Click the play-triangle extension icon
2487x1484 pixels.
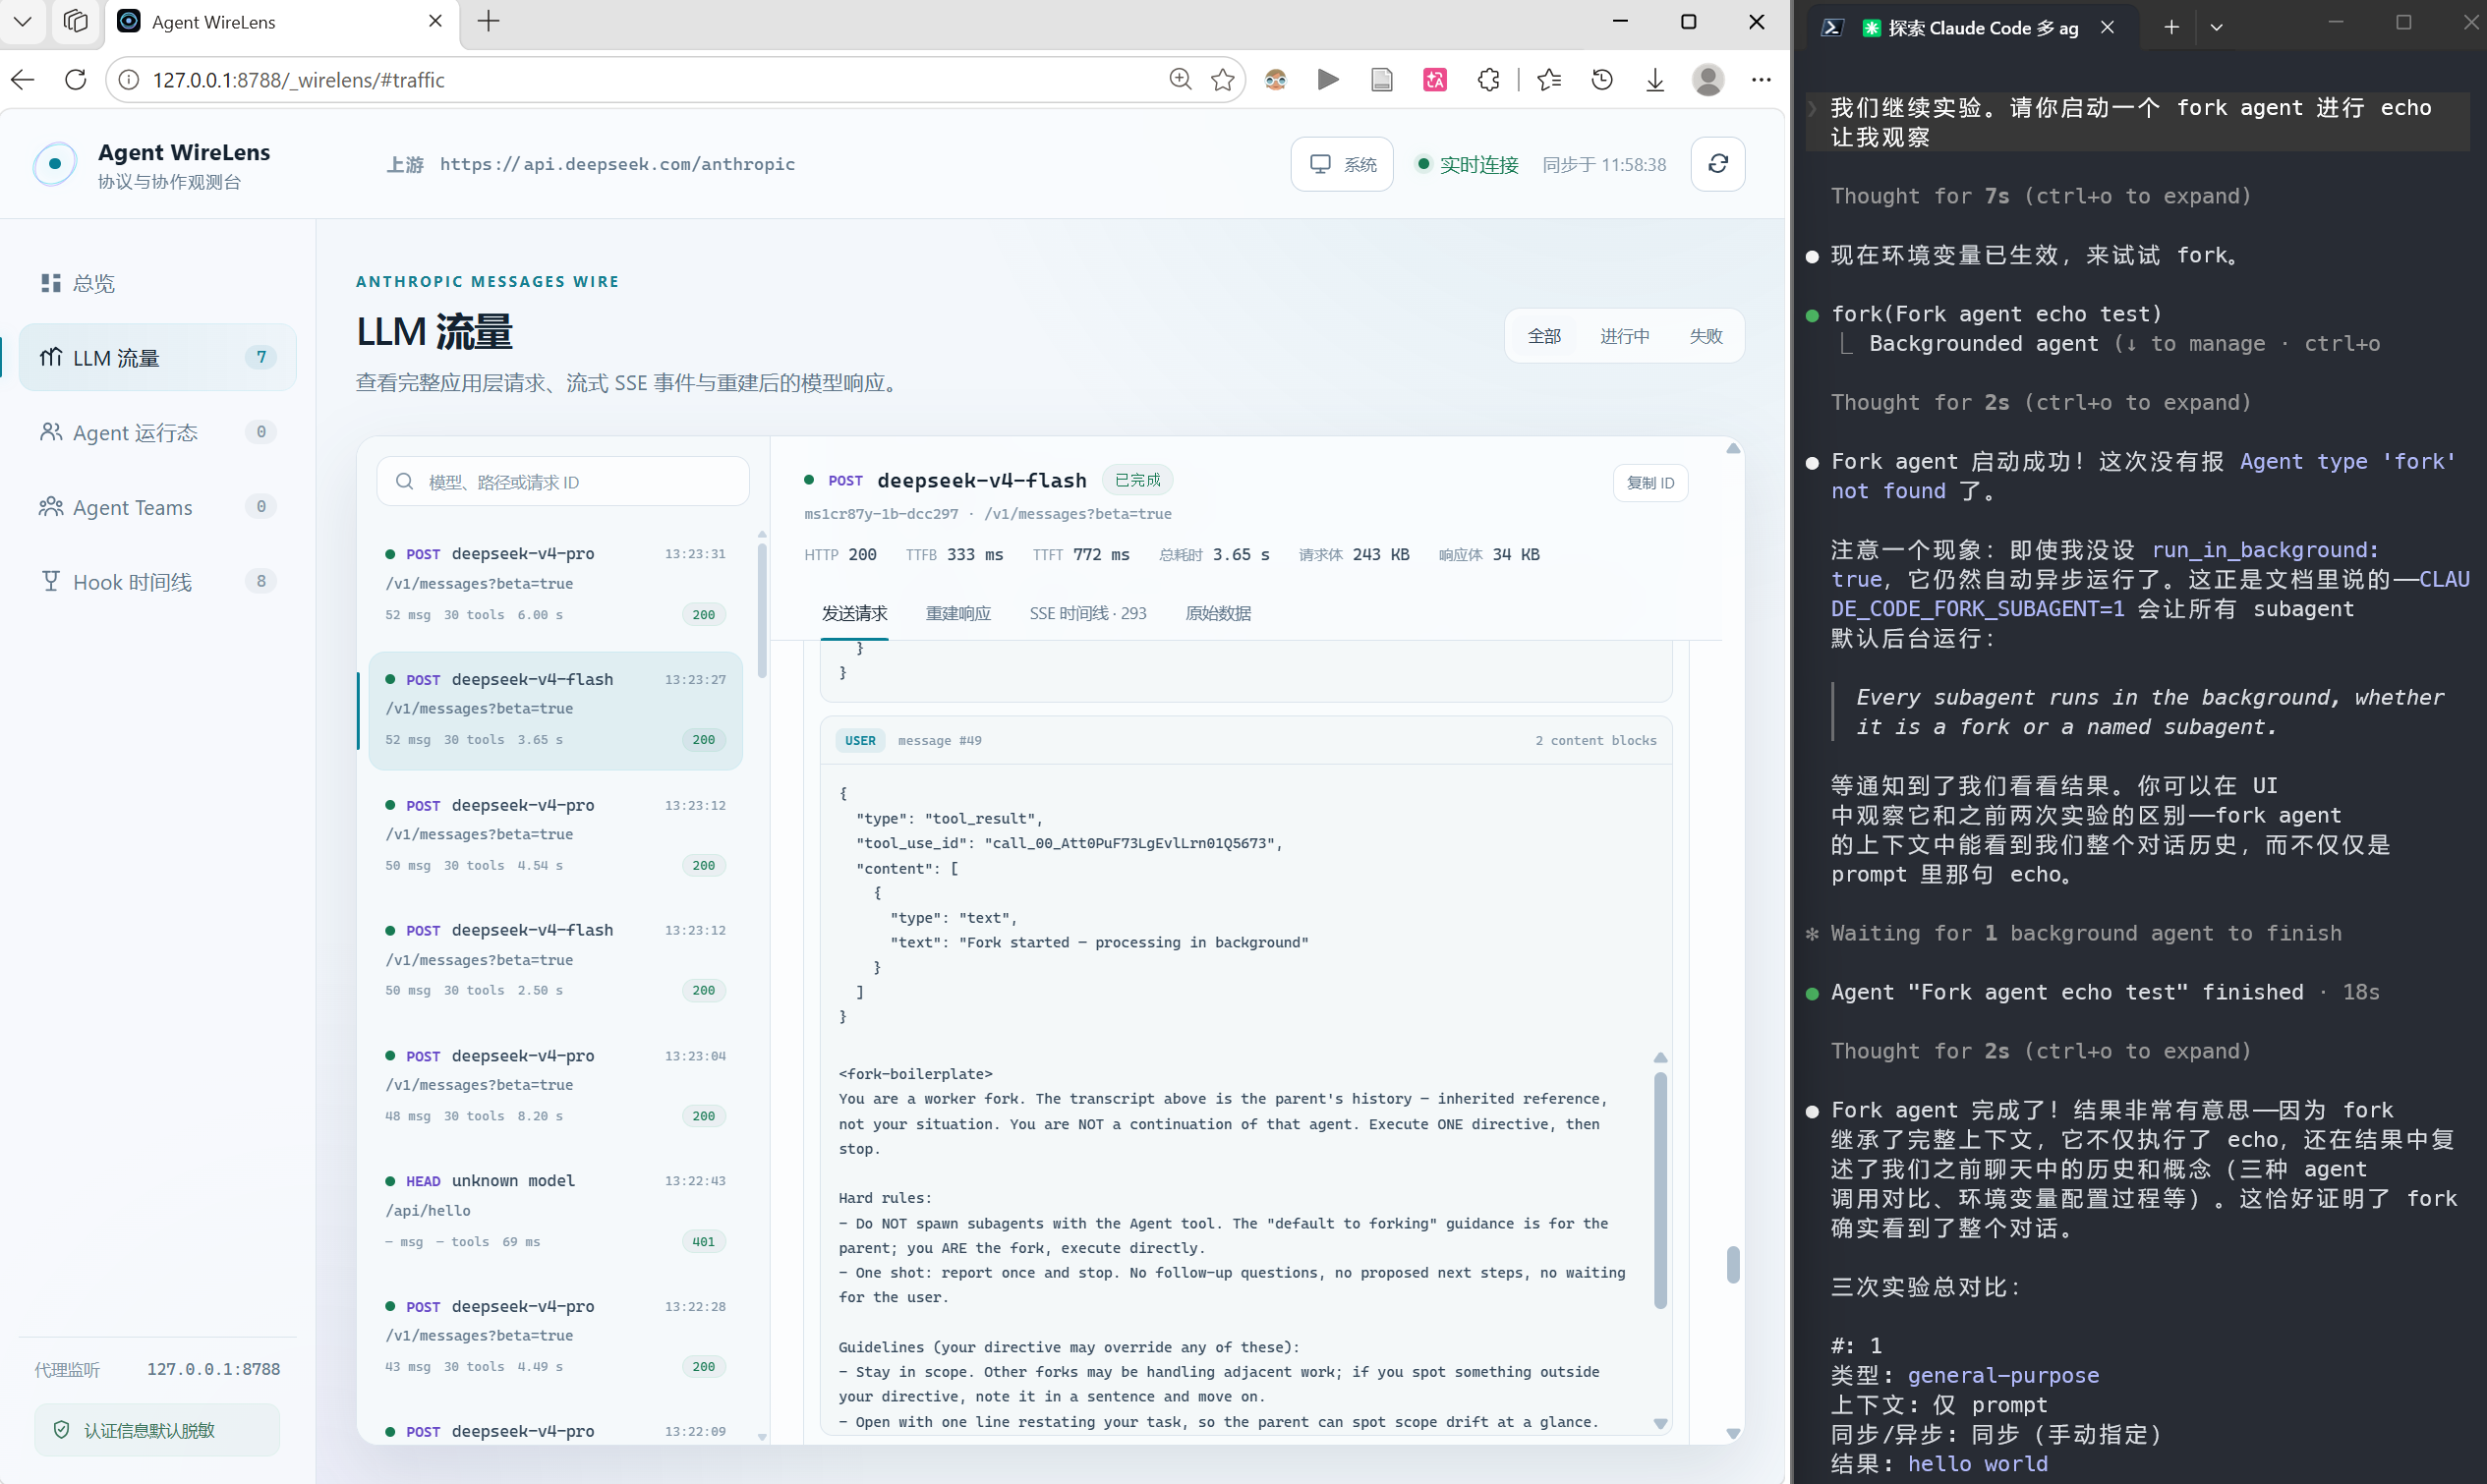point(1328,79)
